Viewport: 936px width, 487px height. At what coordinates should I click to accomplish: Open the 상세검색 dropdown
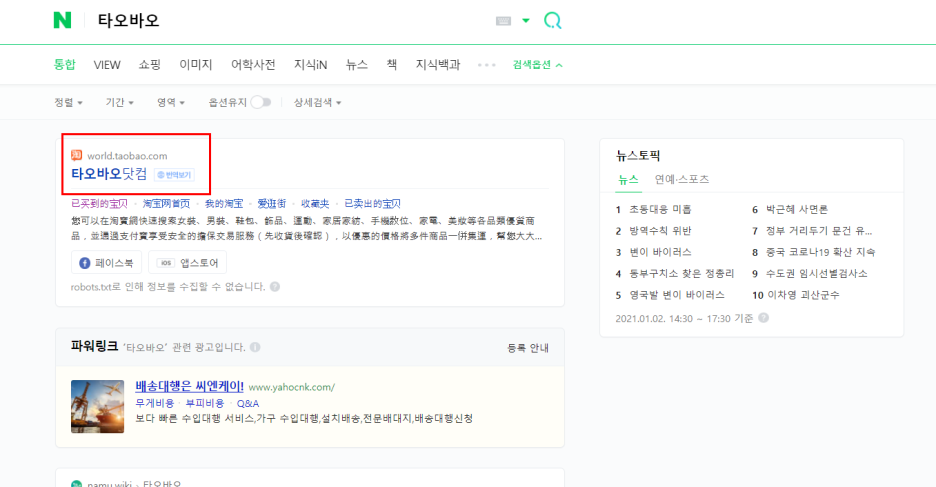point(317,103)
